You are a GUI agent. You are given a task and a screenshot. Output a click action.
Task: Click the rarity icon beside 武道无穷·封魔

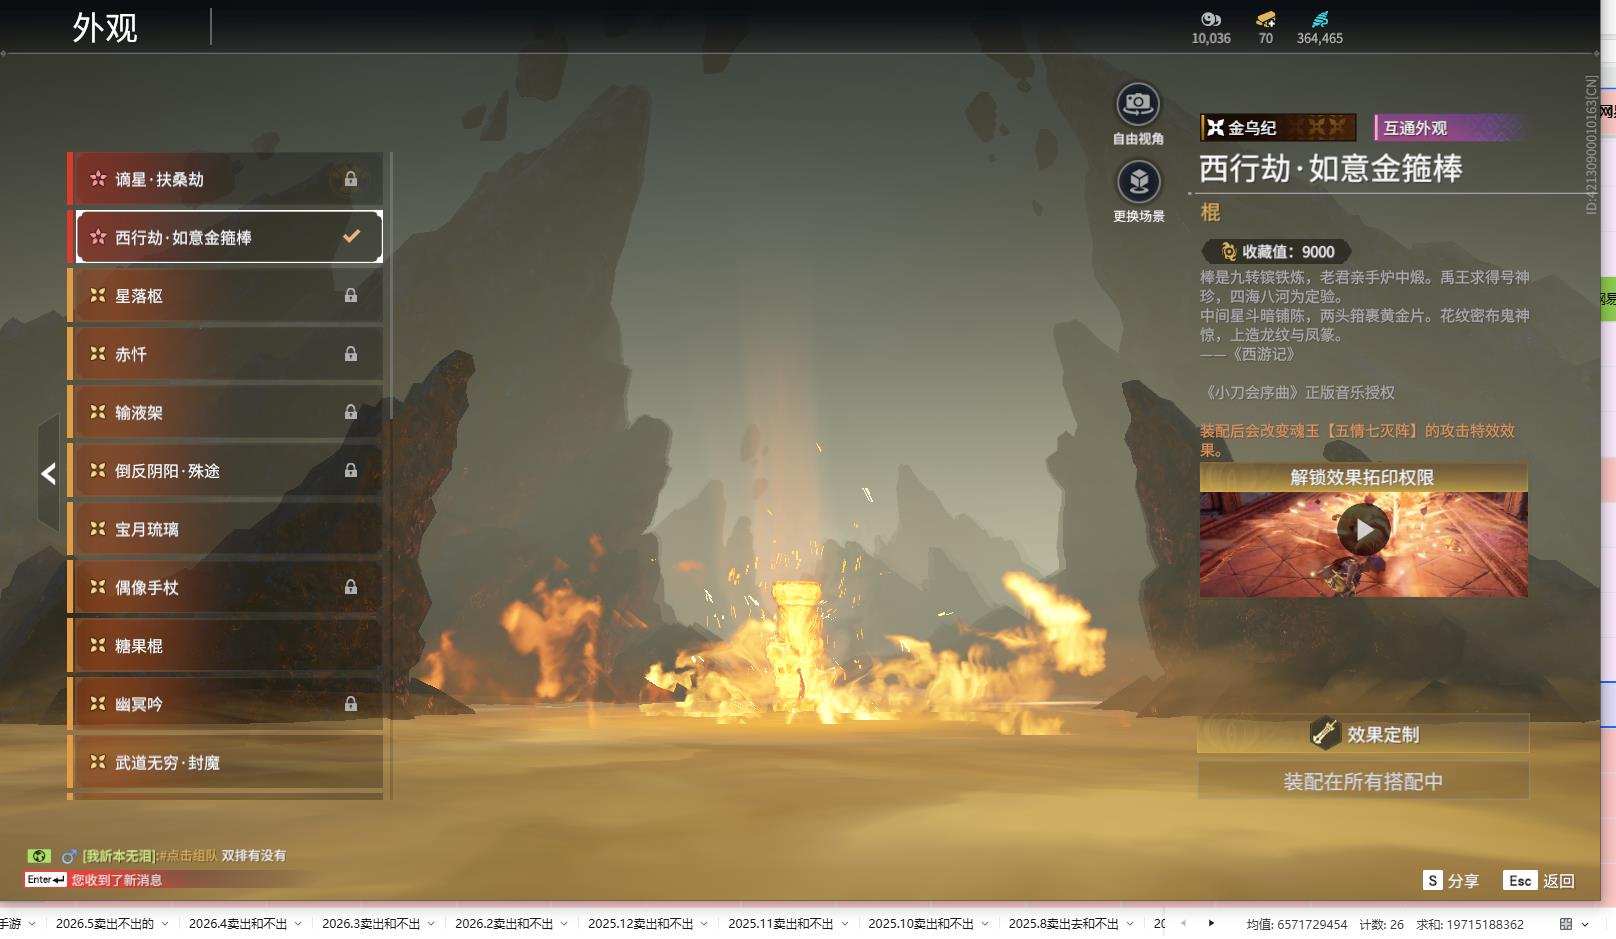[x=98, y=762]
